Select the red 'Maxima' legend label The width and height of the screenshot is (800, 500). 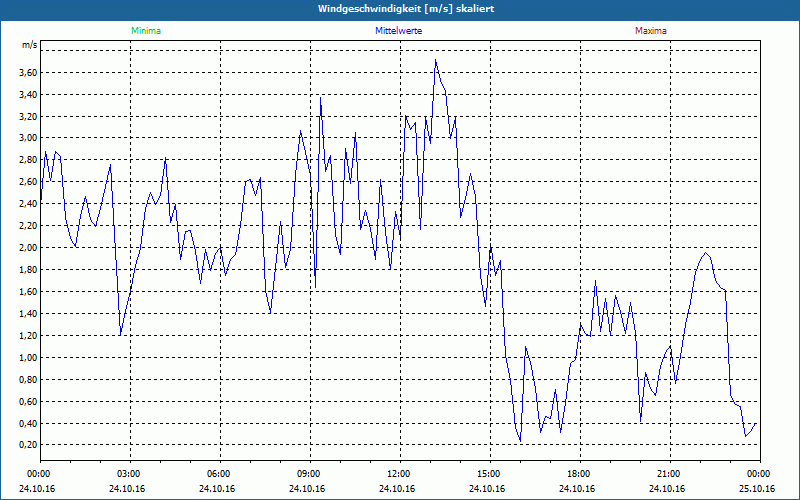pos(651,31)
